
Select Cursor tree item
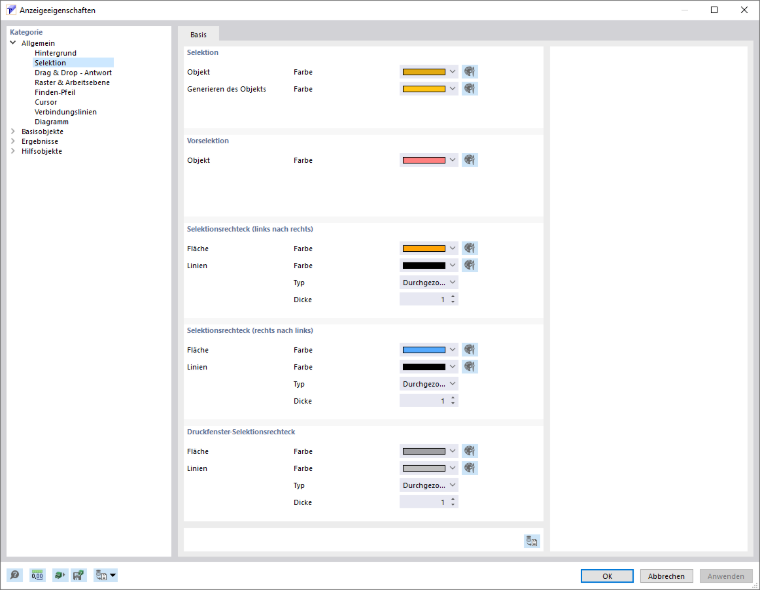[x=46, y=102]
